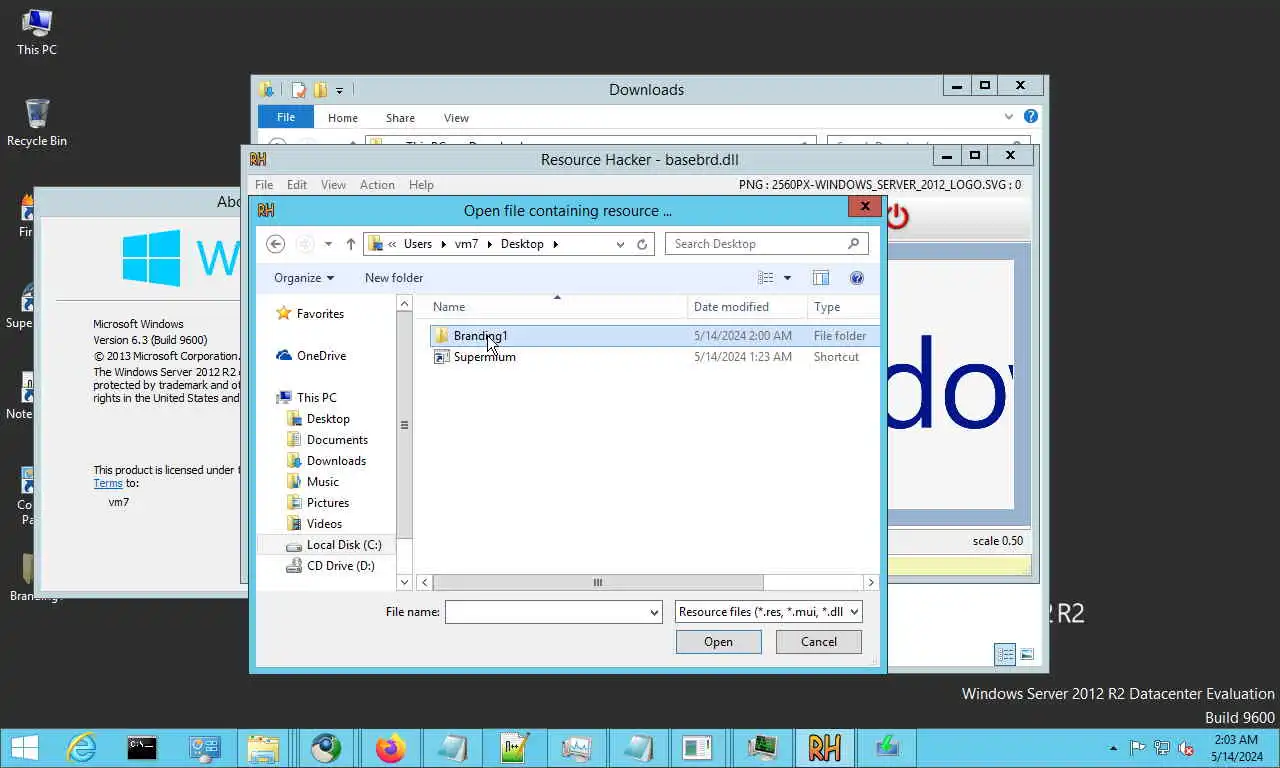The width and height of the screenshot is (1280, 768).
Task: Open Music in navigation tree
Action: tap(323, 482)
